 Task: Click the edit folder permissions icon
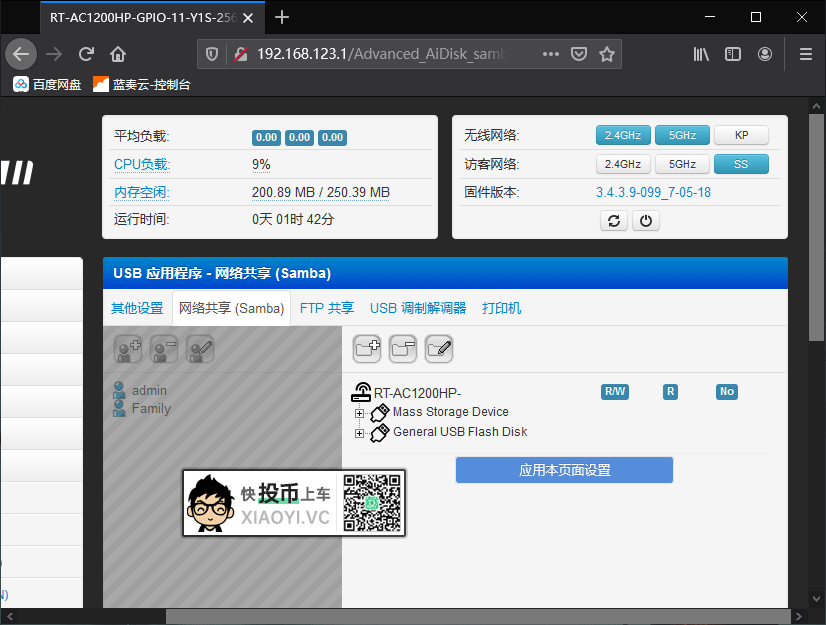pyautogui.click(x=438, y=348)
